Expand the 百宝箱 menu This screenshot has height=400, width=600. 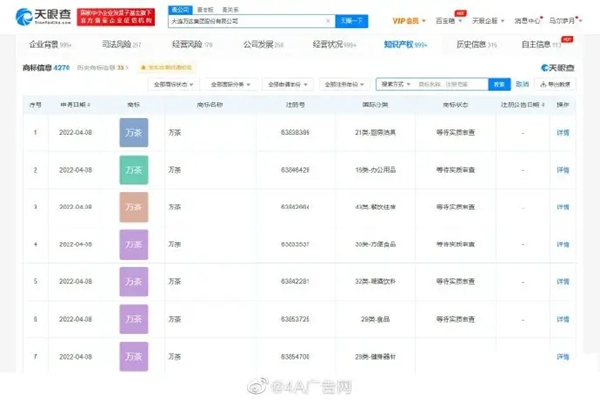coord(449,21)
